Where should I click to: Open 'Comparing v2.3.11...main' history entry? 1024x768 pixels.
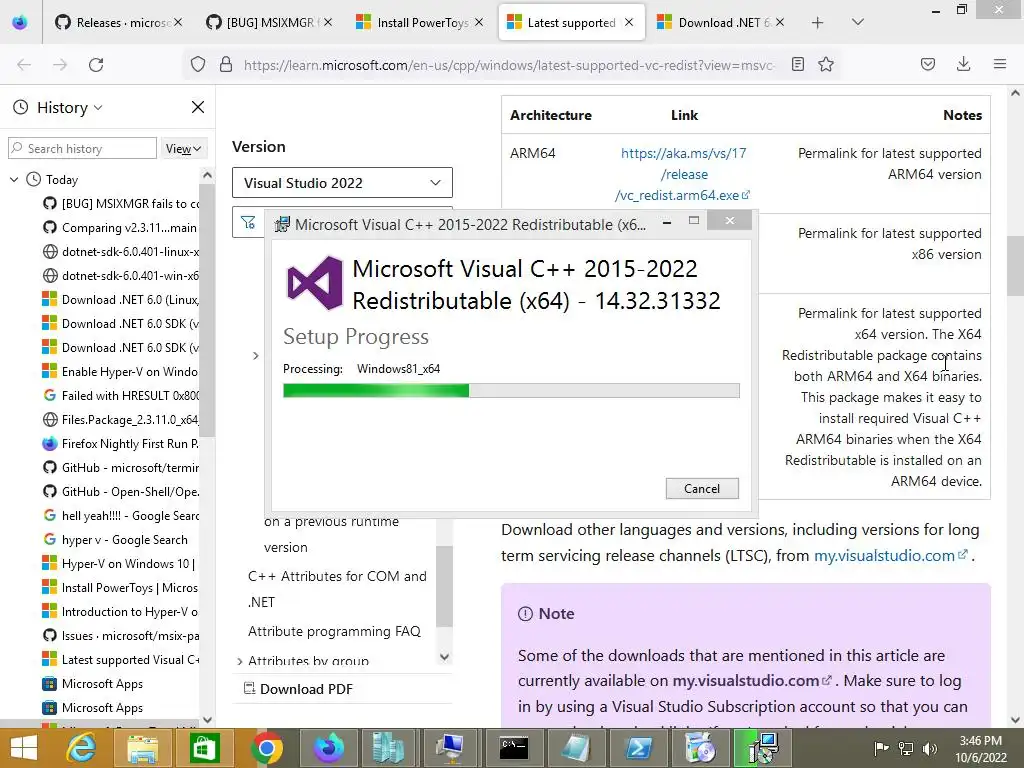(120, 228)
